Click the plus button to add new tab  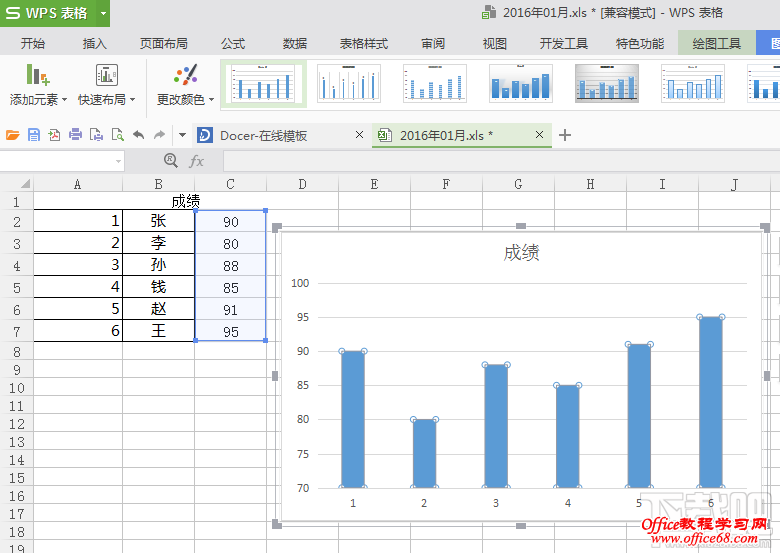coord(565,135)
